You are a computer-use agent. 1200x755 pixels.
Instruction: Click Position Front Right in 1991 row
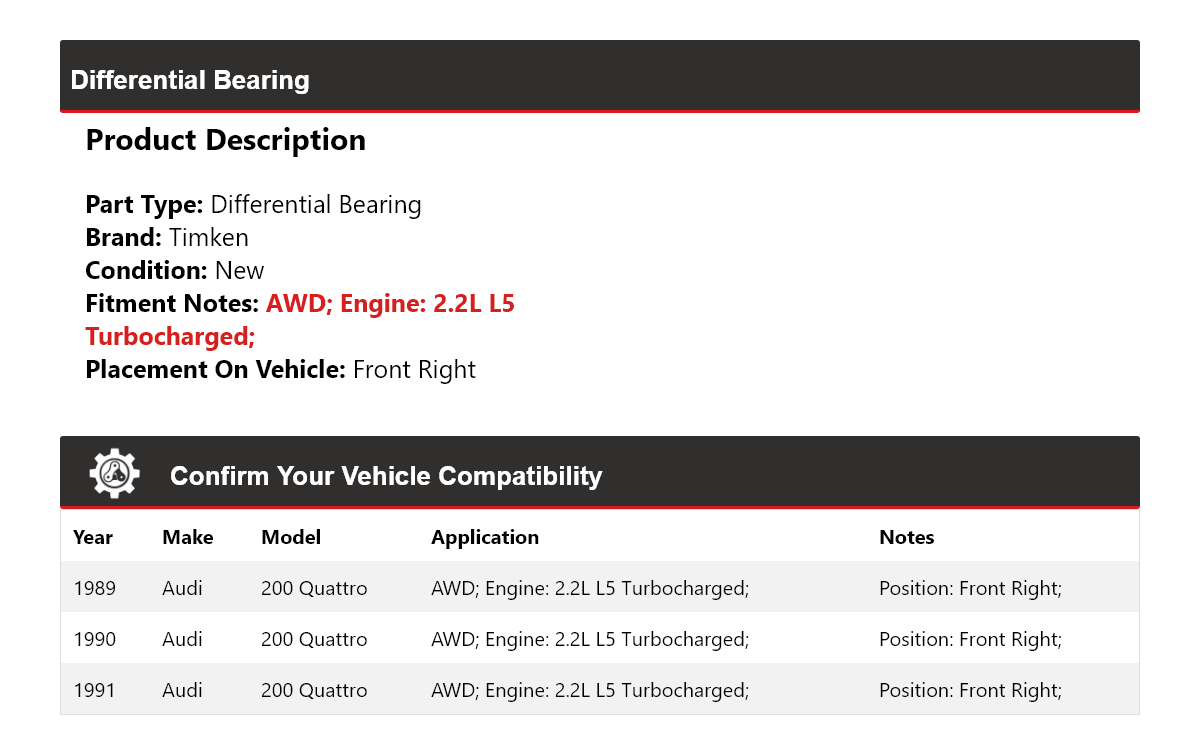[x=970, y=690]
